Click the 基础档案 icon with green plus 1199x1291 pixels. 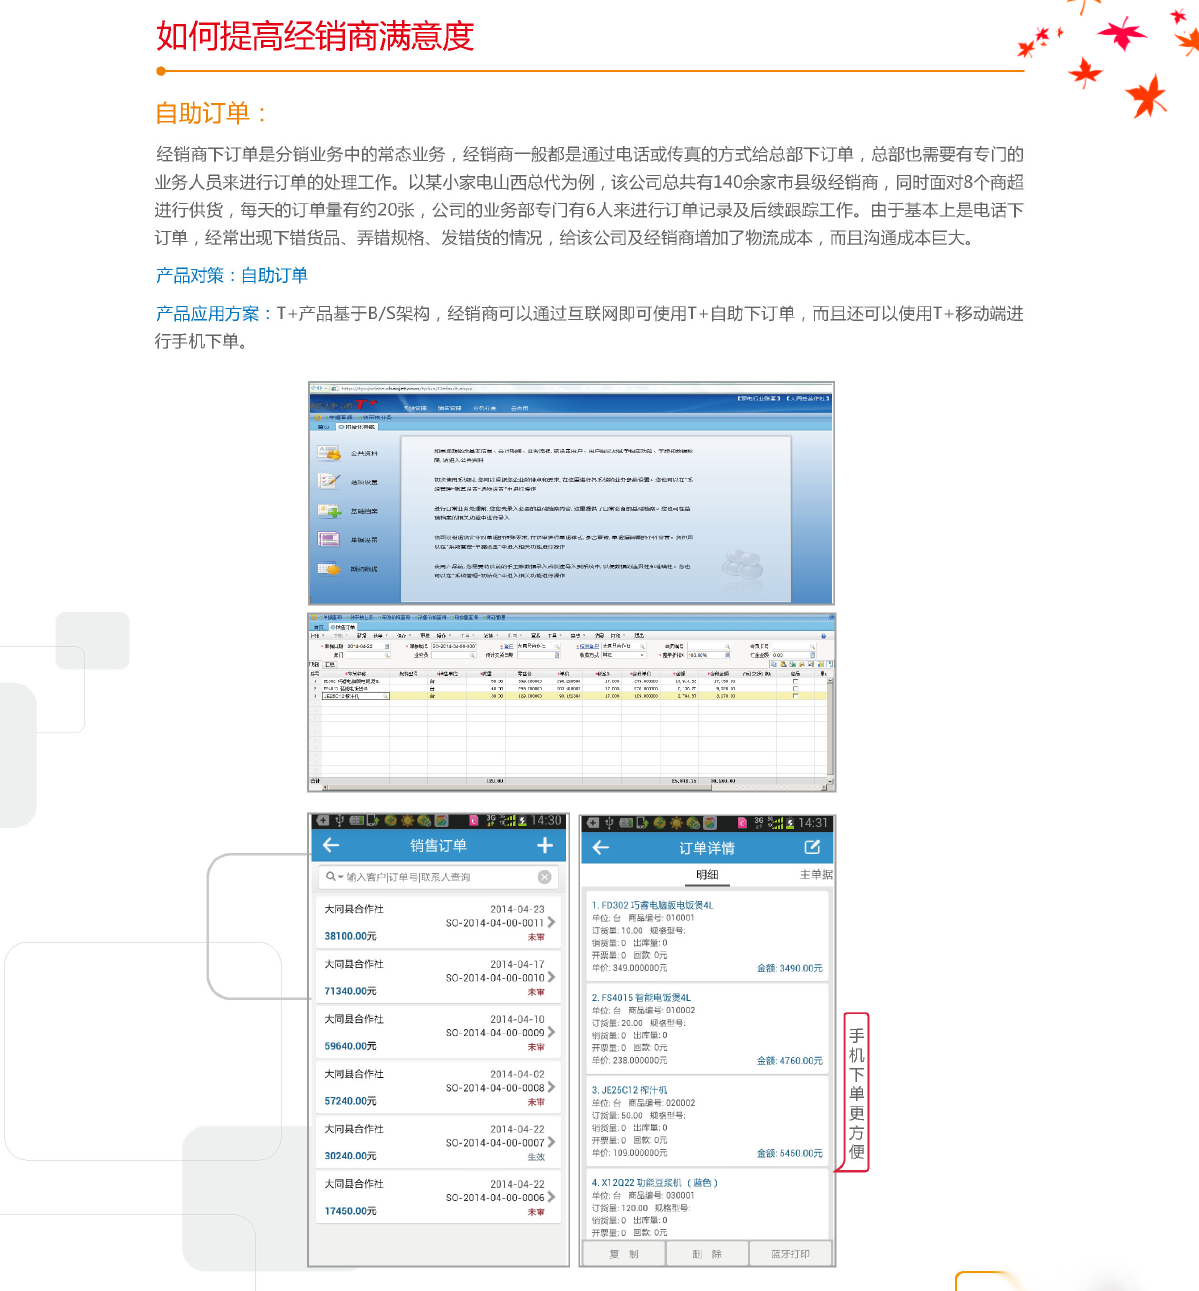point(329,511)
